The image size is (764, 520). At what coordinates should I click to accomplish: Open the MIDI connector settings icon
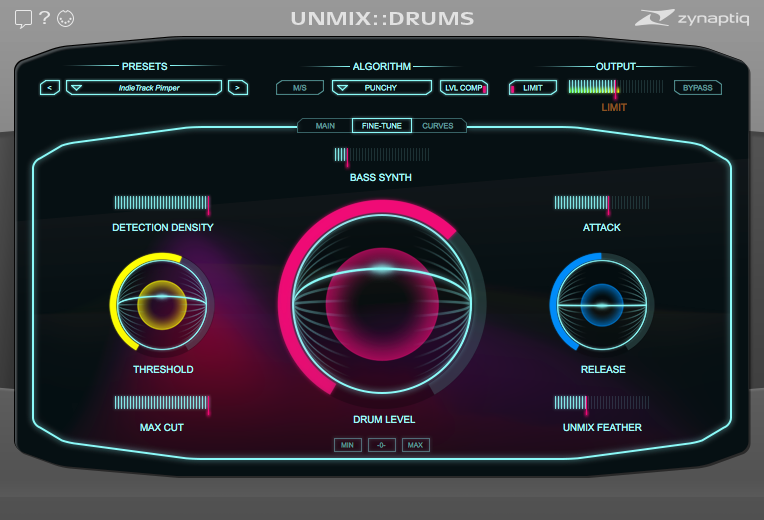pos(66,19)
